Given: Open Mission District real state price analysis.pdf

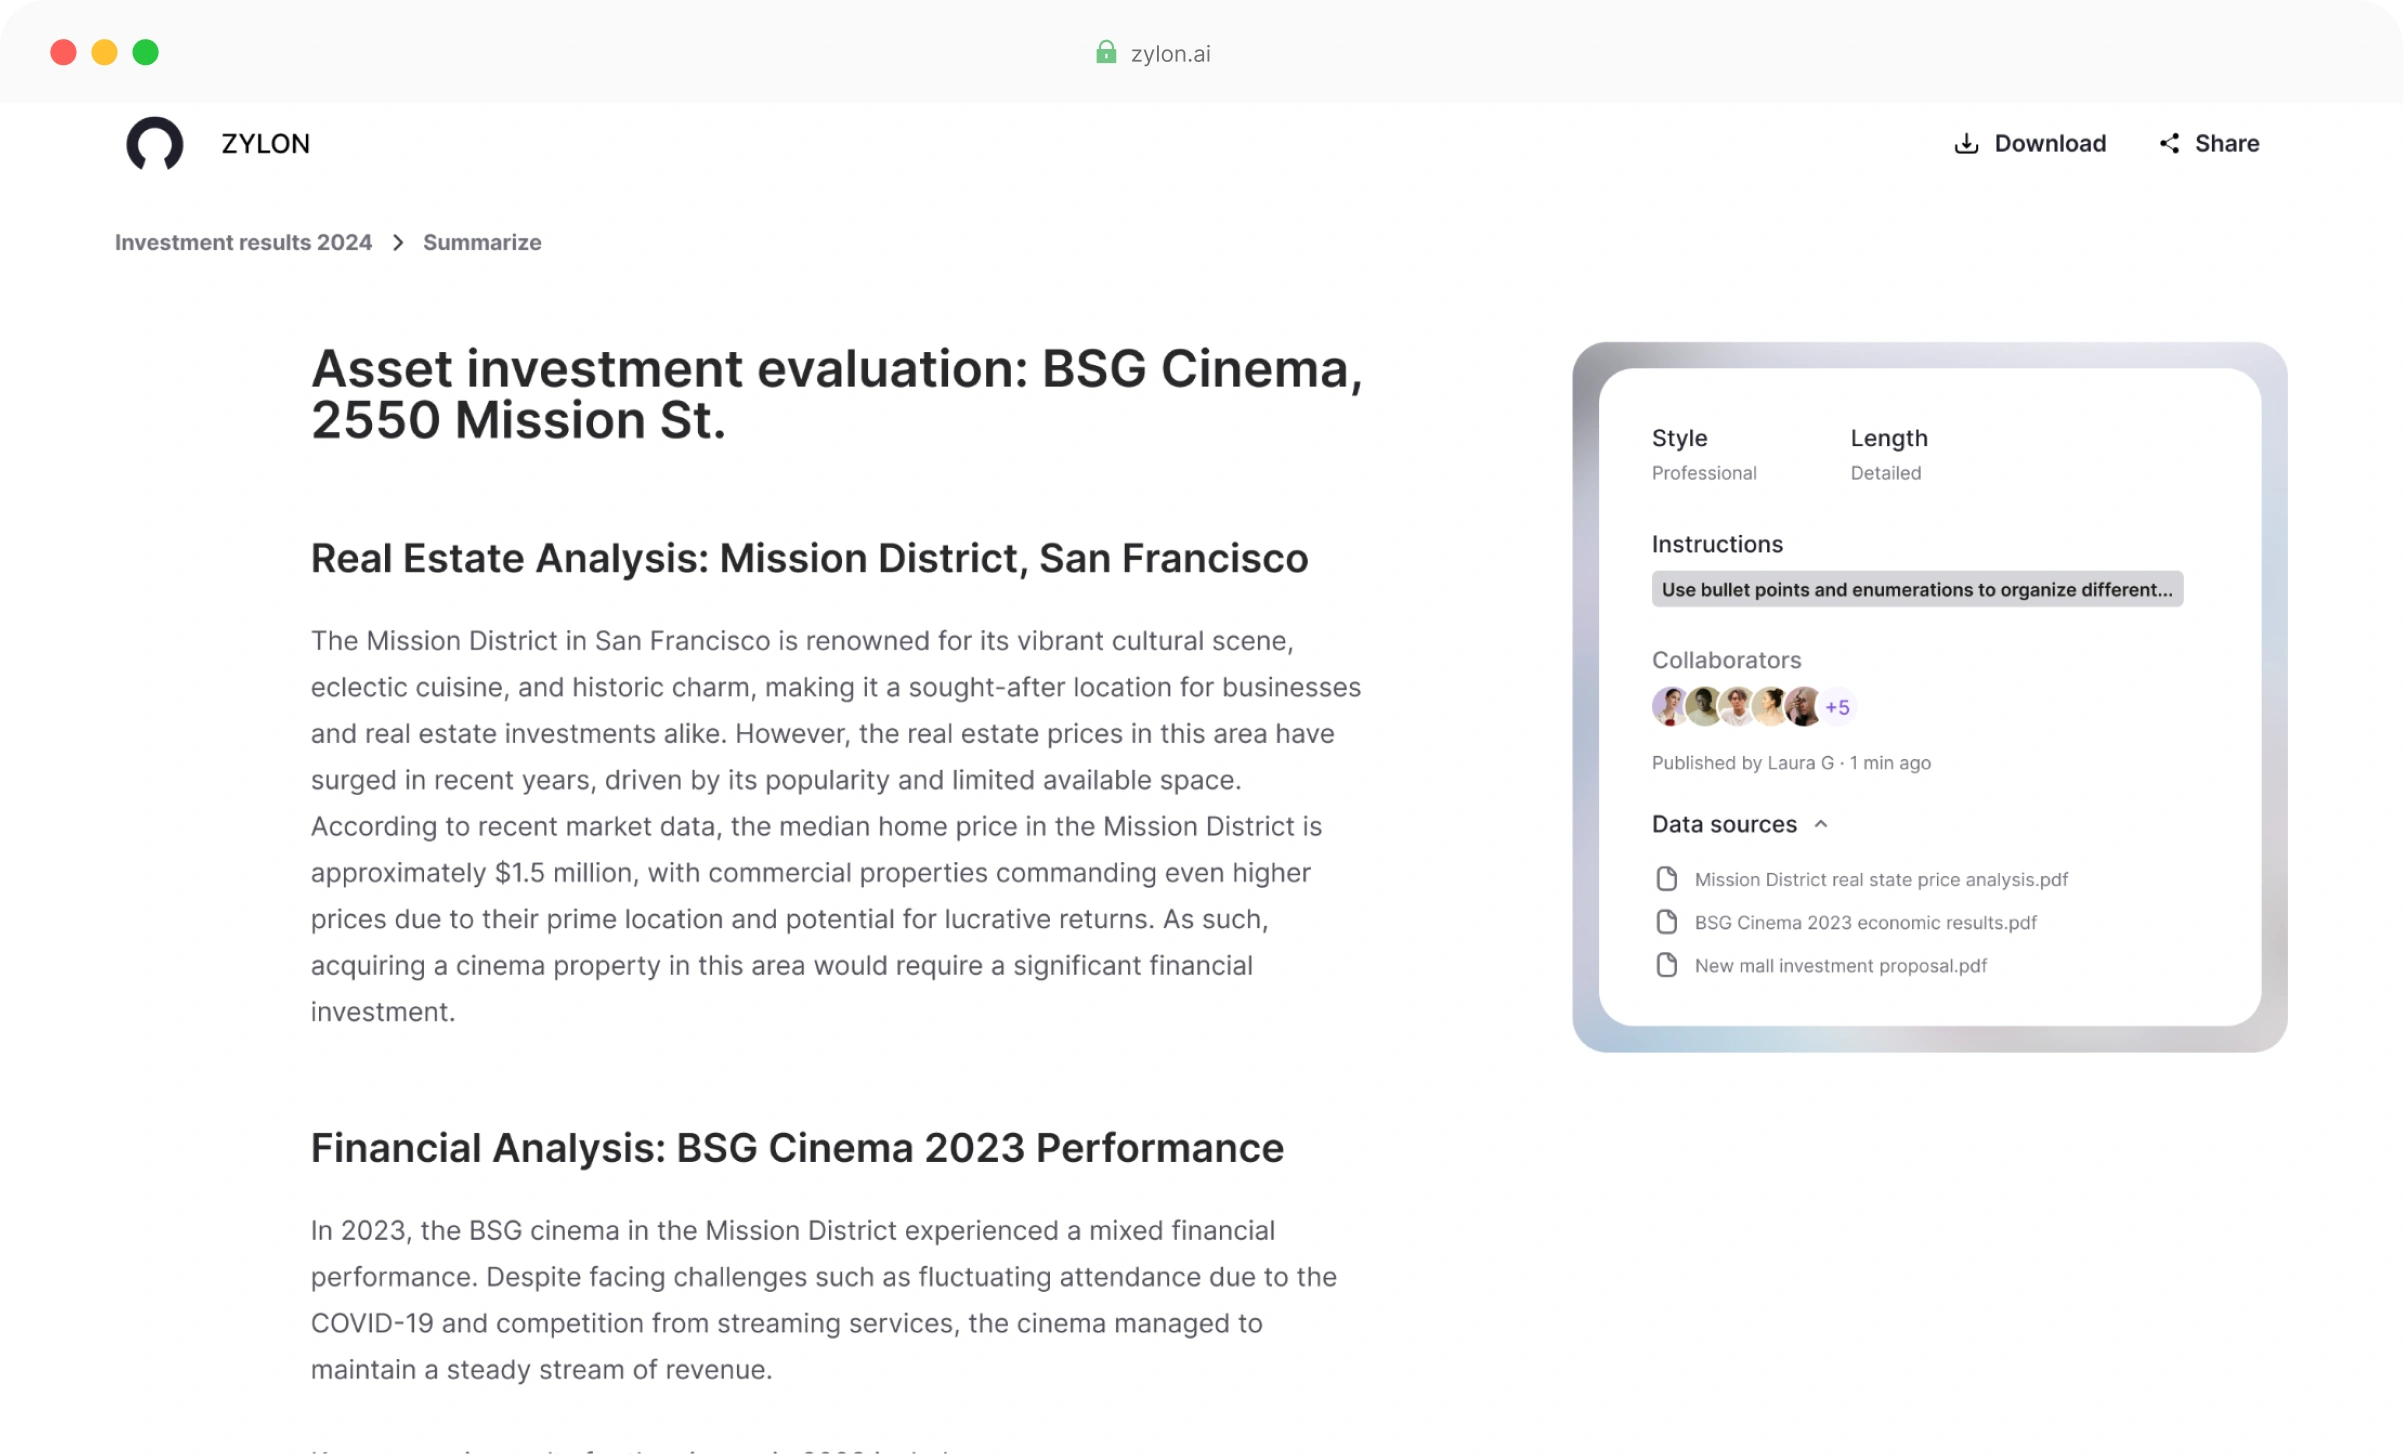Looking at the screenshot, I should [1880, 879].
